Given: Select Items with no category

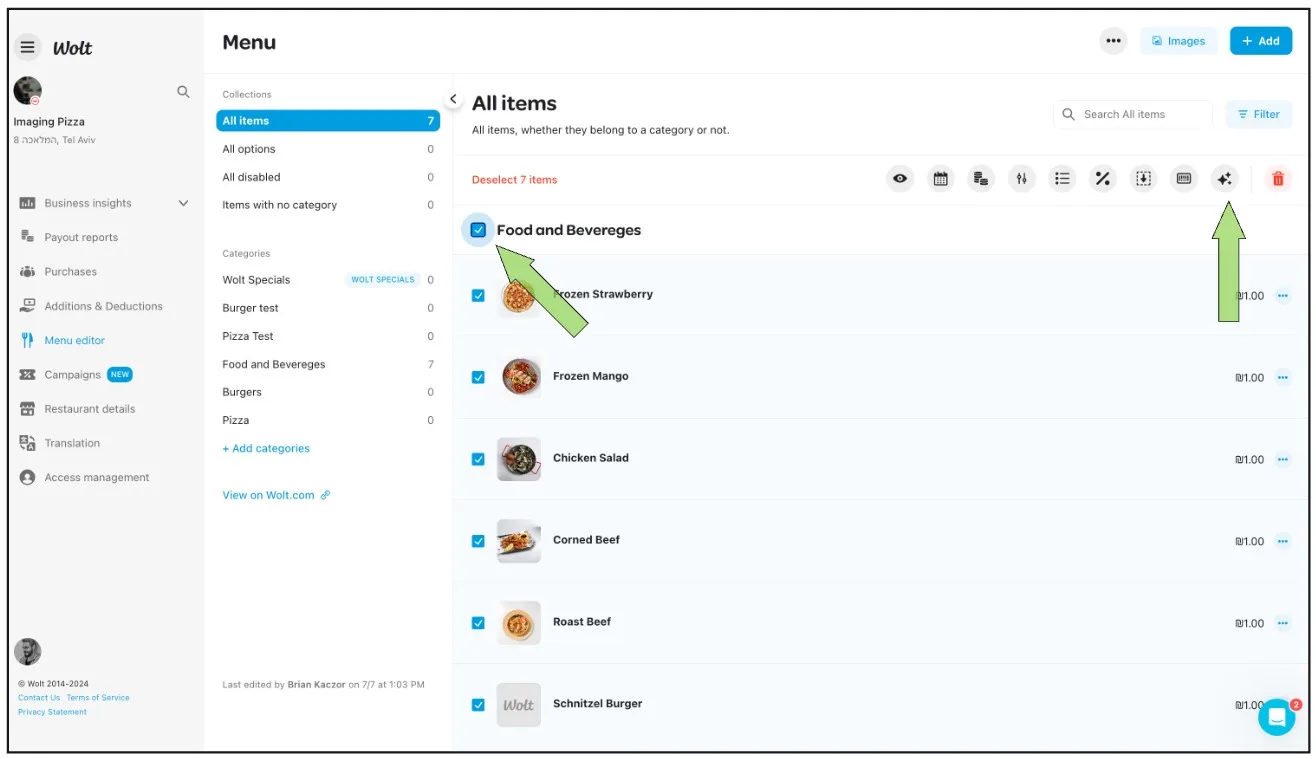Looking at the screenshot, I should click(x=328, y=205).
